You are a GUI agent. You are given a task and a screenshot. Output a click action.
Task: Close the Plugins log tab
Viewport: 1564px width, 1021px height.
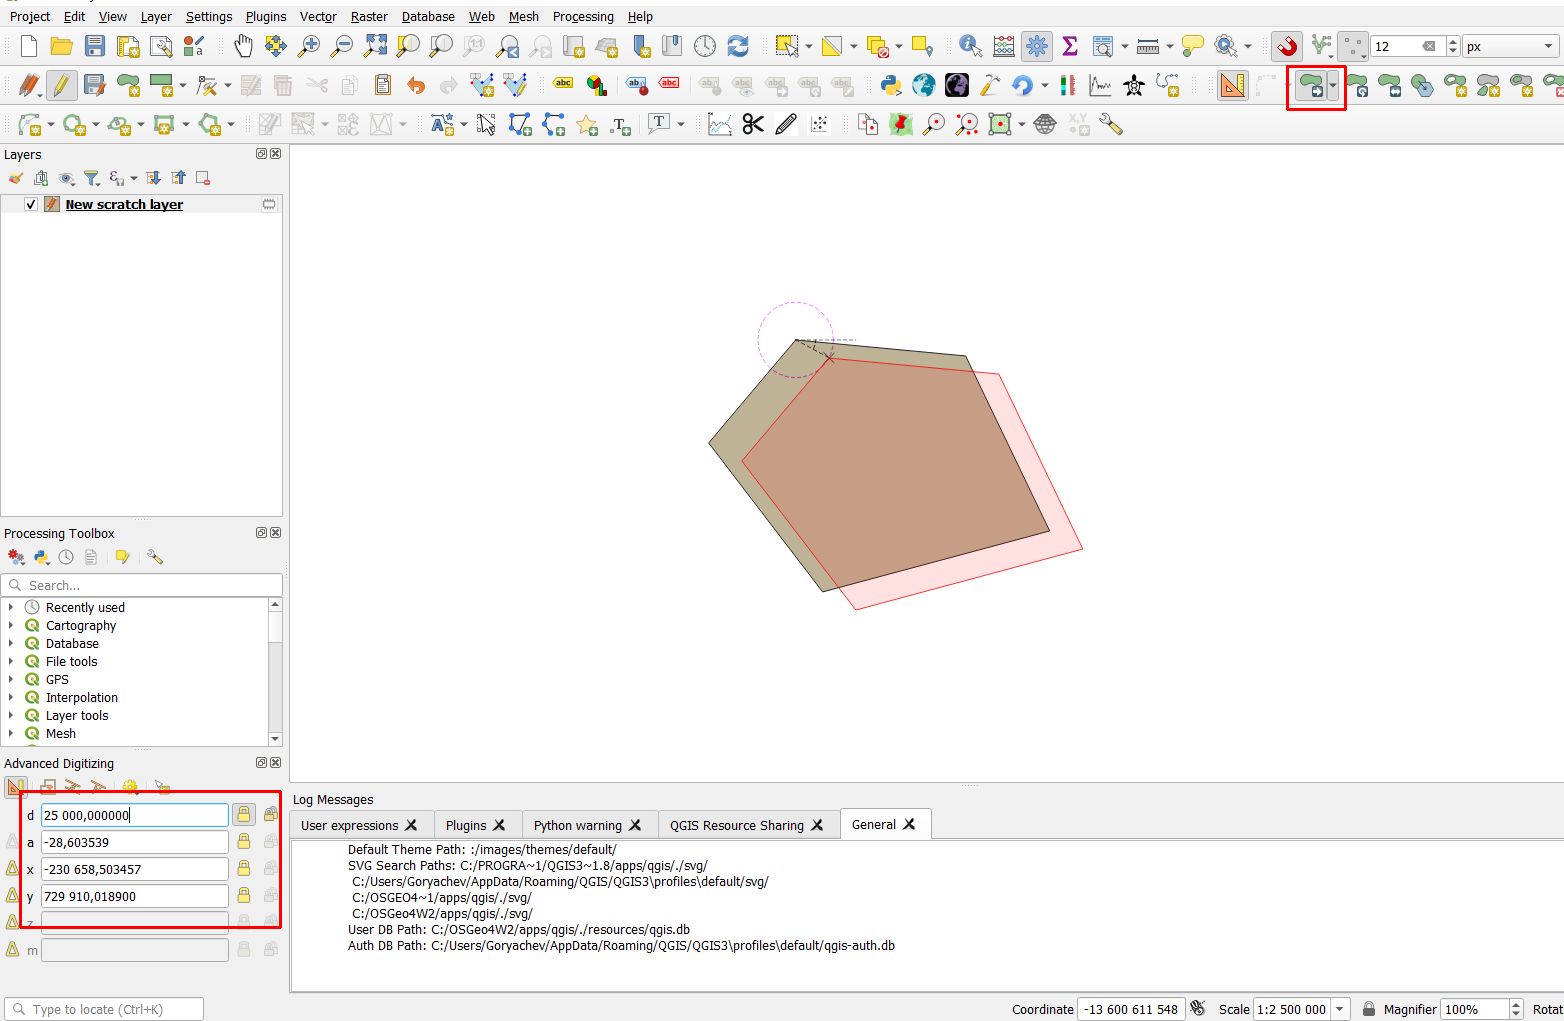click(x=499, y=825)
